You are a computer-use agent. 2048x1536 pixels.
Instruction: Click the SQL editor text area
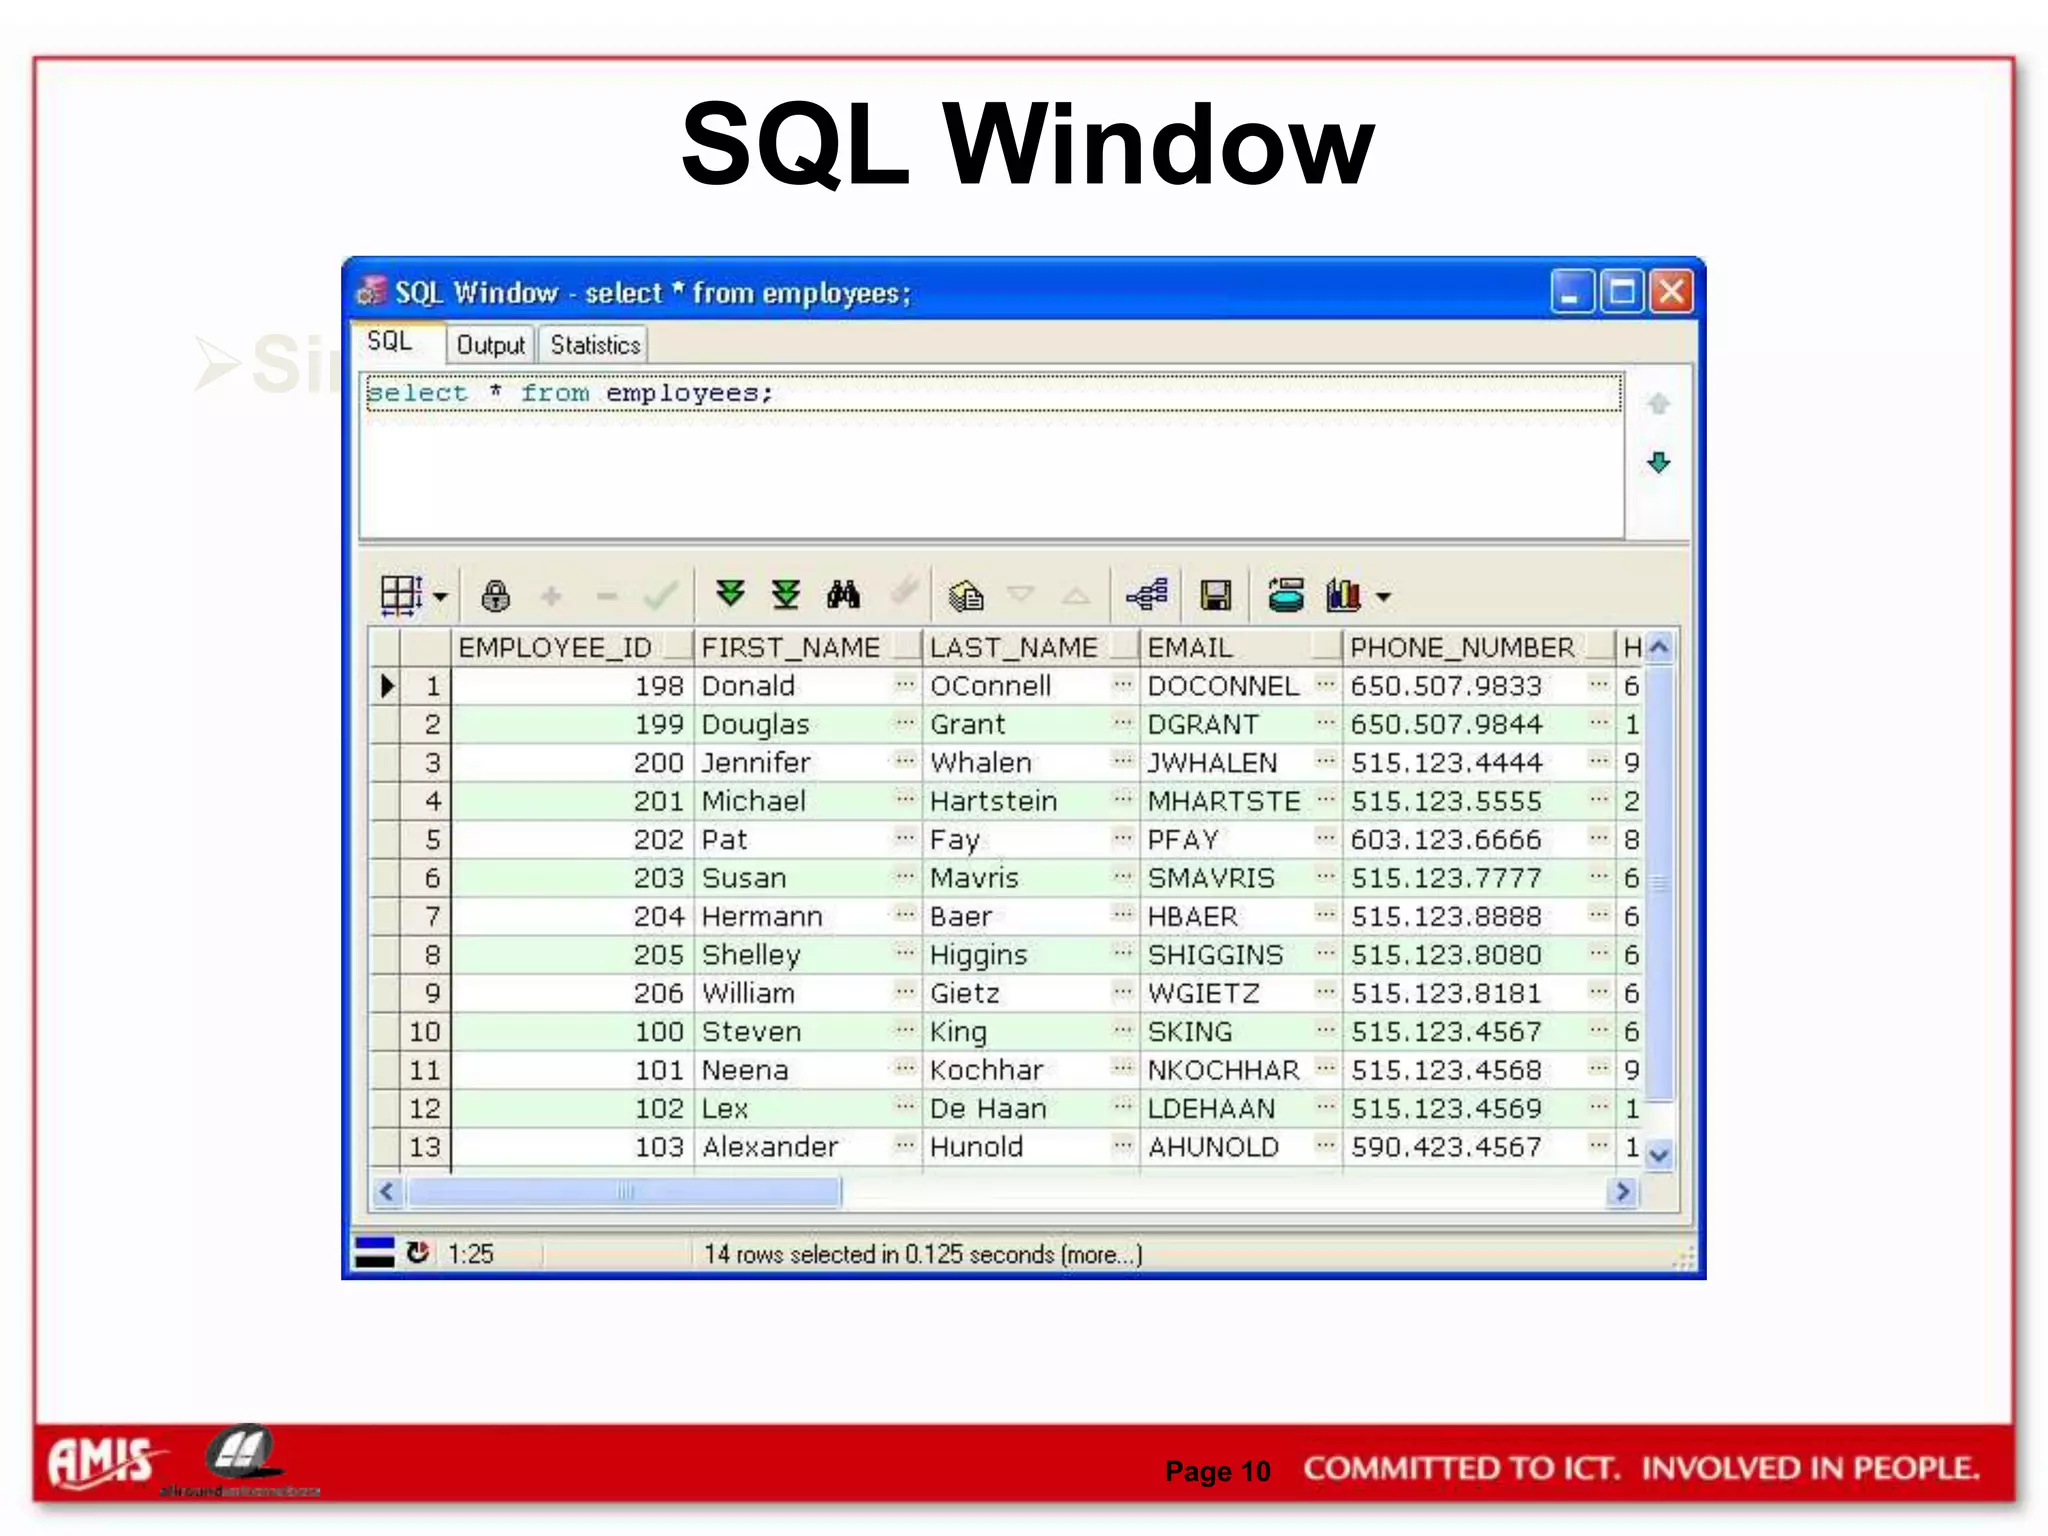992,456
